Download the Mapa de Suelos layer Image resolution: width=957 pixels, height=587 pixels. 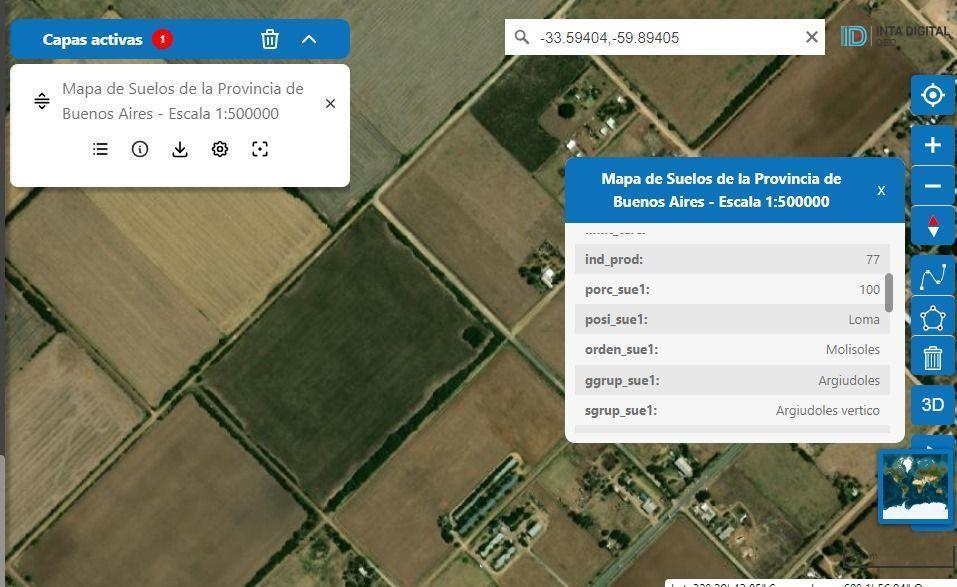(179, 149)
